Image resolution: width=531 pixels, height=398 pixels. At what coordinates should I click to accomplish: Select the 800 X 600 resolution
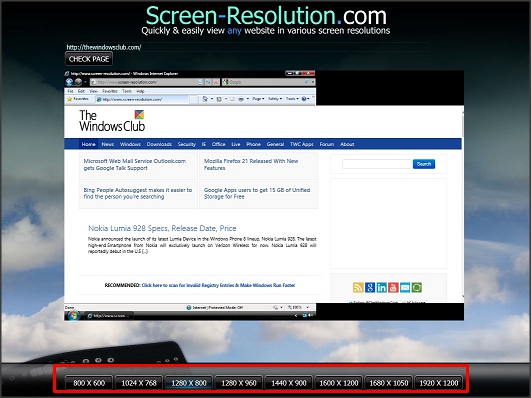coord(89,383)
